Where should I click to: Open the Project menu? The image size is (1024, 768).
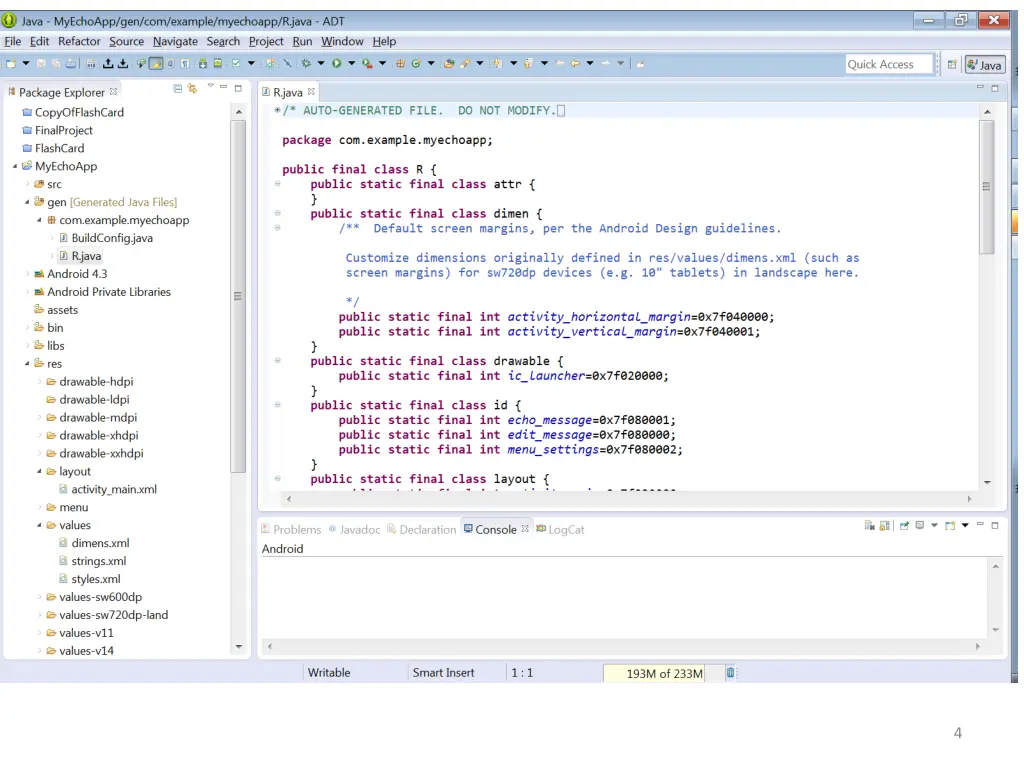point(266,41)
